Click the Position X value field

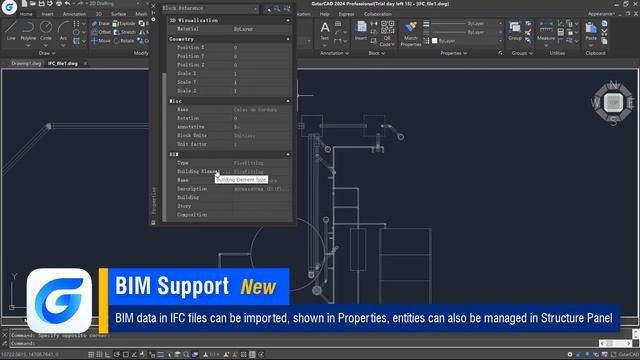tap(262, 48)
